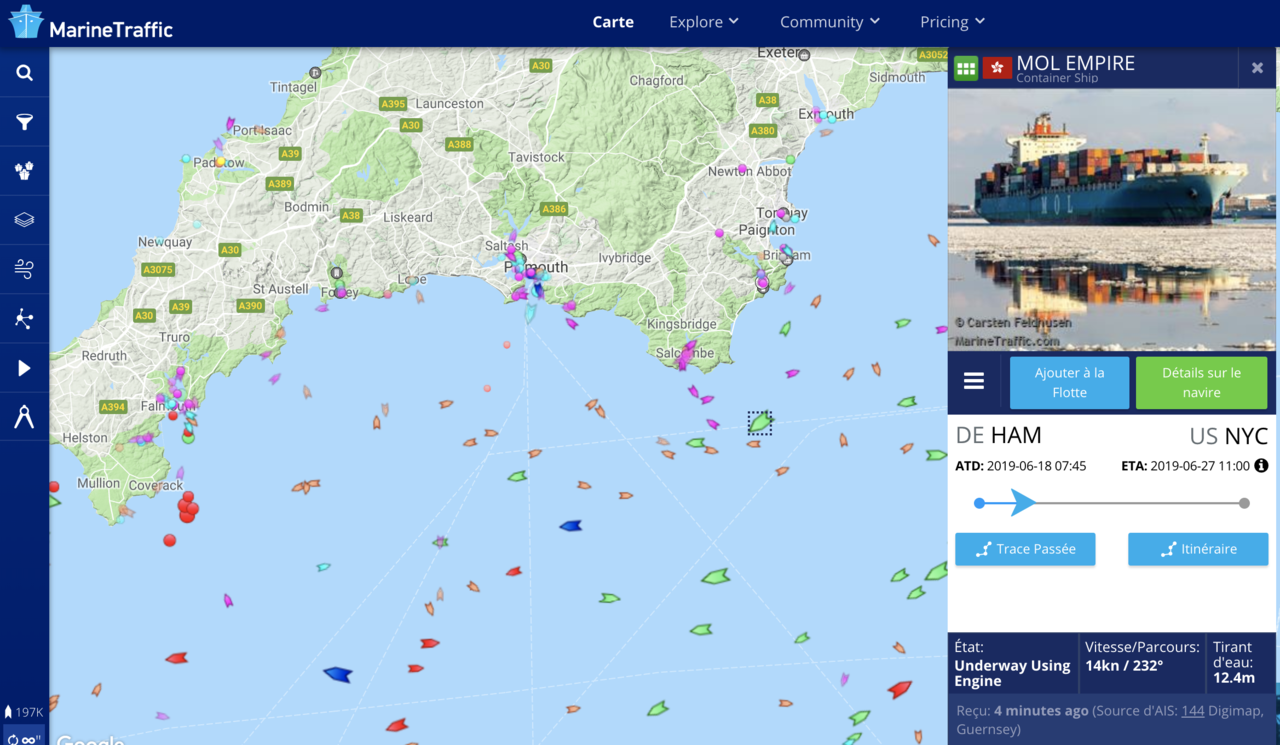Expand the Community menu

tap(830, 22)
